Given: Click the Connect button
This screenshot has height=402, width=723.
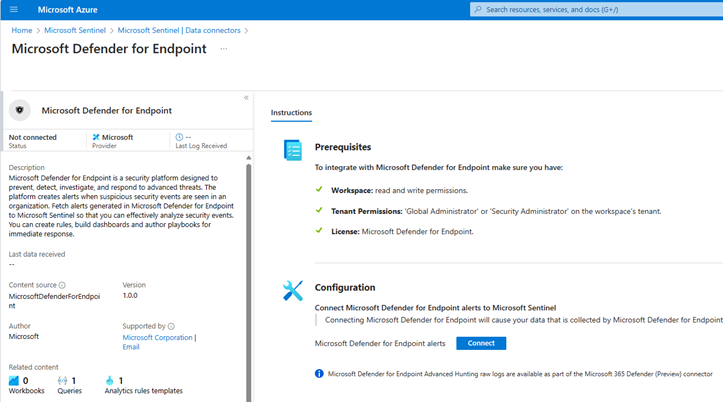Looking at the screenshot, I should 481,343.
